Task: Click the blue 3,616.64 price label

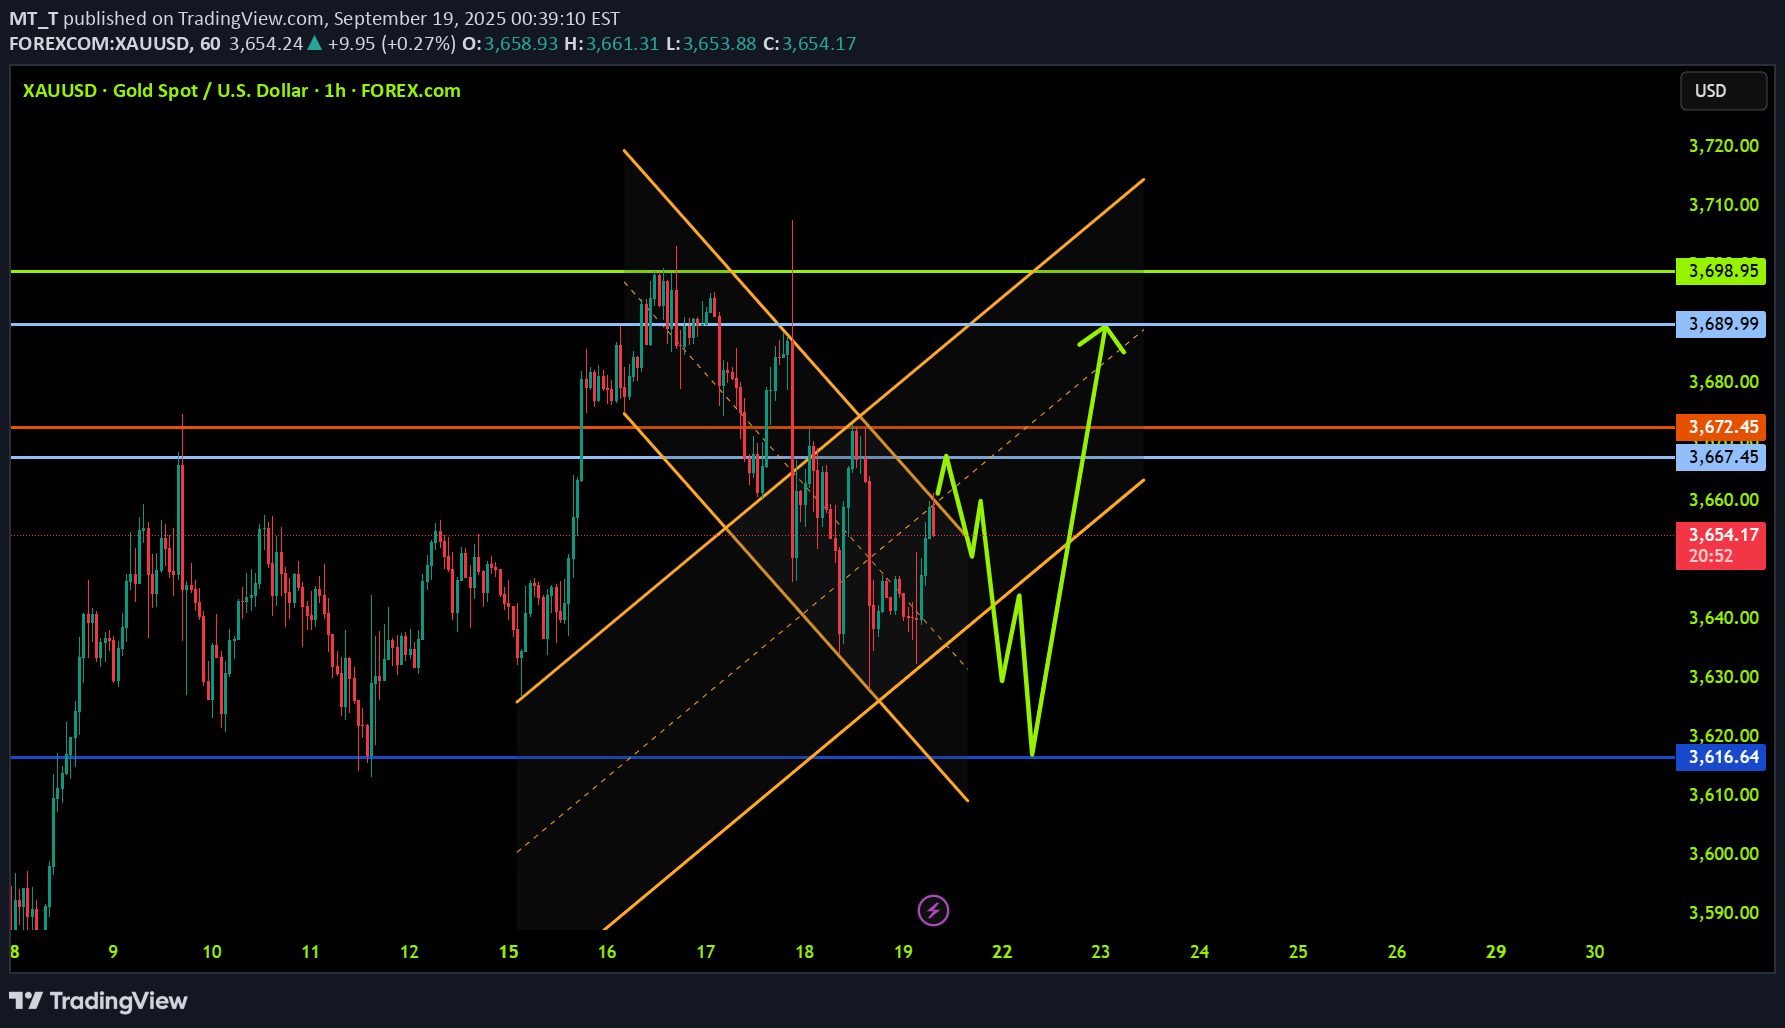Action: point(1720,757)
